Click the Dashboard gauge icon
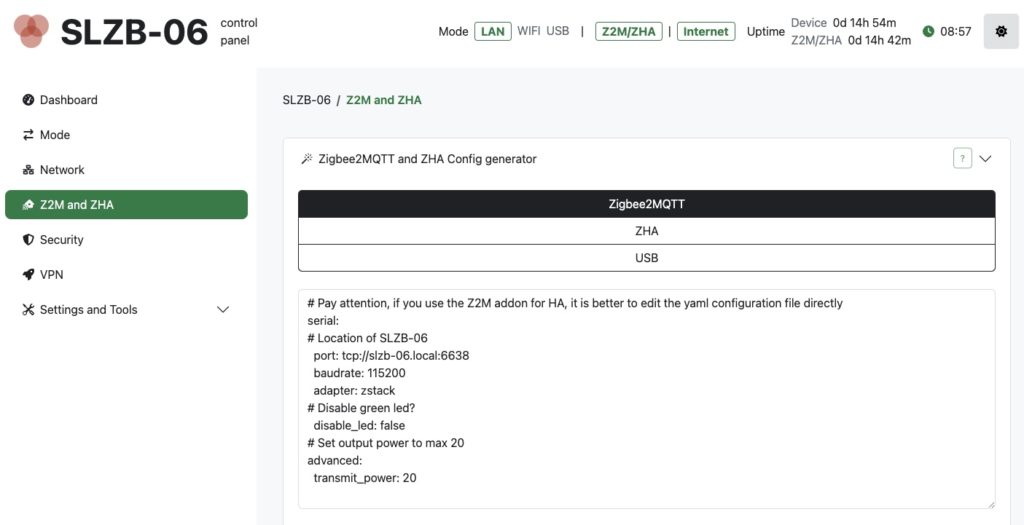 pyautogui.click(x=28, y=100)
